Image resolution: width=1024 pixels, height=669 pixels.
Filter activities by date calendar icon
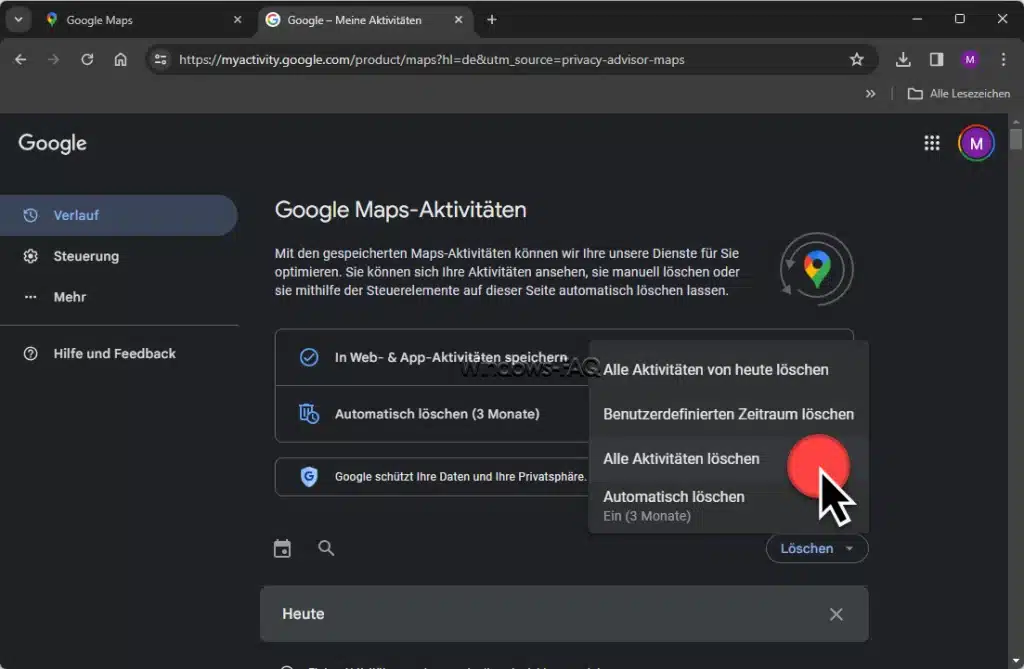coord(282,548)
